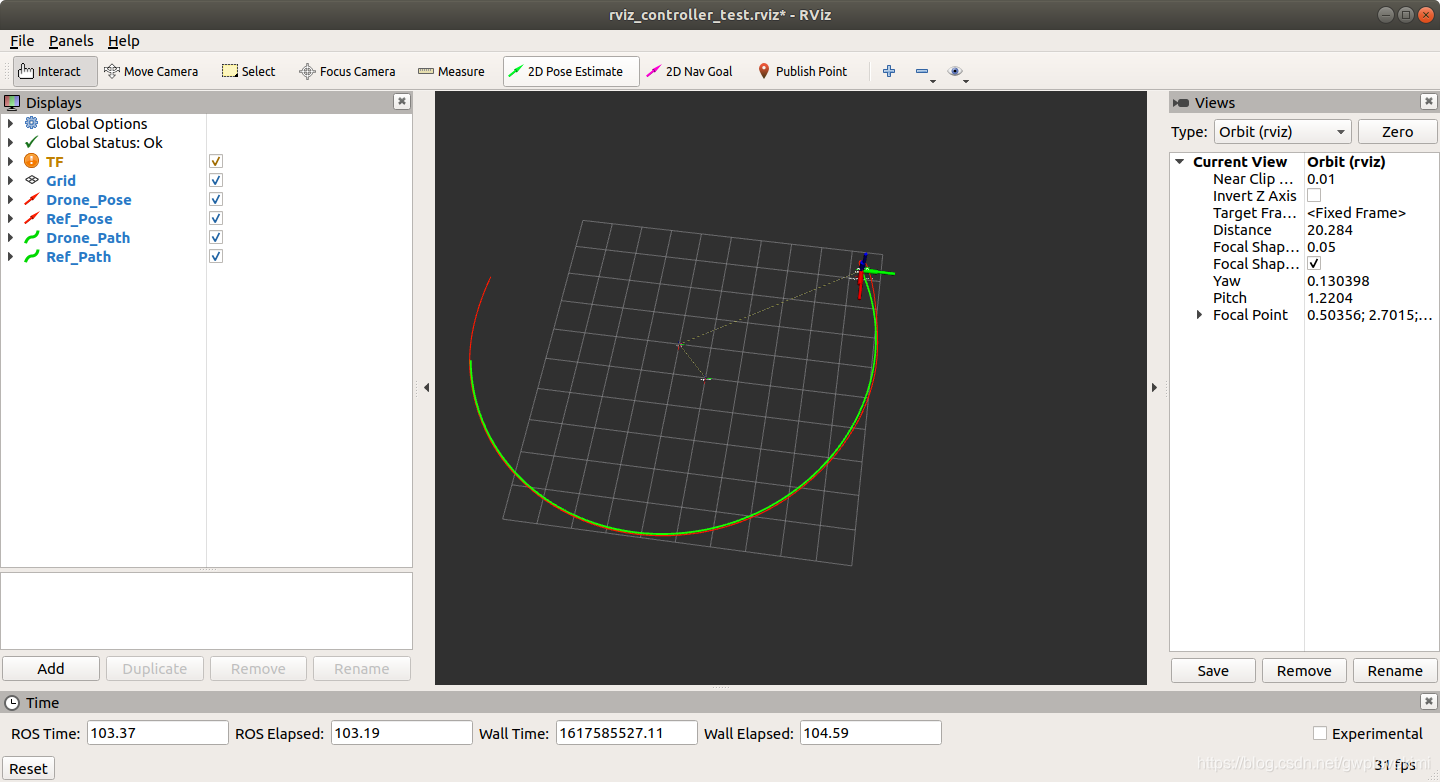Click the green Drone_Path icon

click(x=31, y=237)
